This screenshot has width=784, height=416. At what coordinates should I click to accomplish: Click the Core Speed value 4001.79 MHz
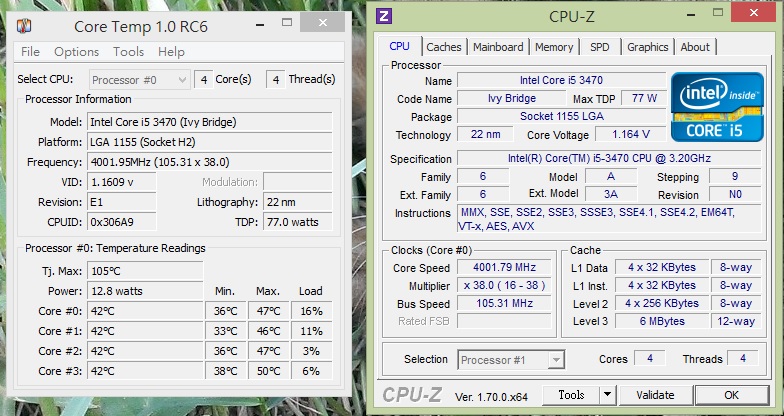tap(504, 268)
